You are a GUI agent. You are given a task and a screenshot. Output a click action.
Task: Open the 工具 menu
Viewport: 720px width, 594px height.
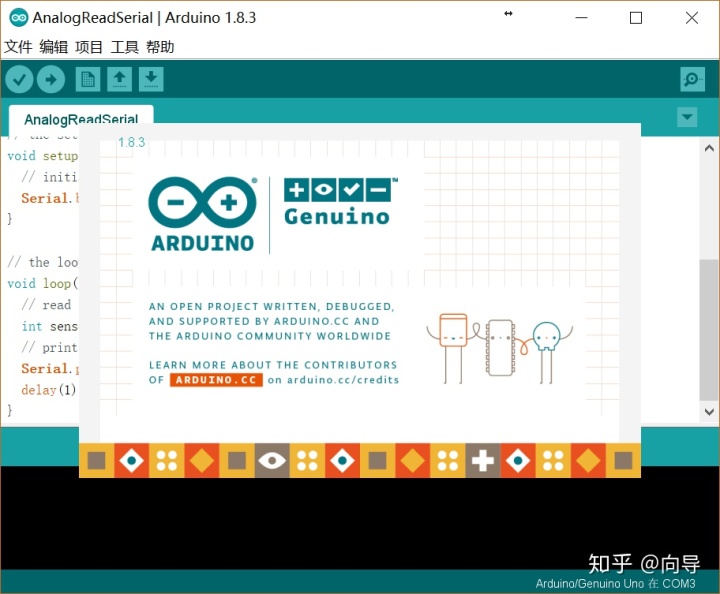tap(124, 47)
